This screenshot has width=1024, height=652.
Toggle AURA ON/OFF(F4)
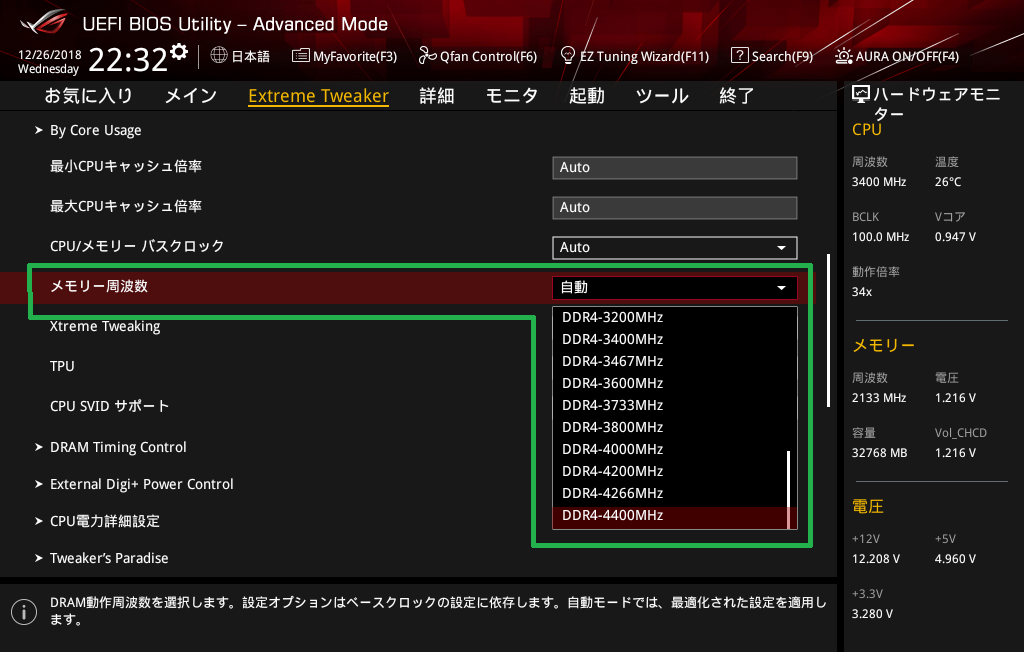point(897,56)
